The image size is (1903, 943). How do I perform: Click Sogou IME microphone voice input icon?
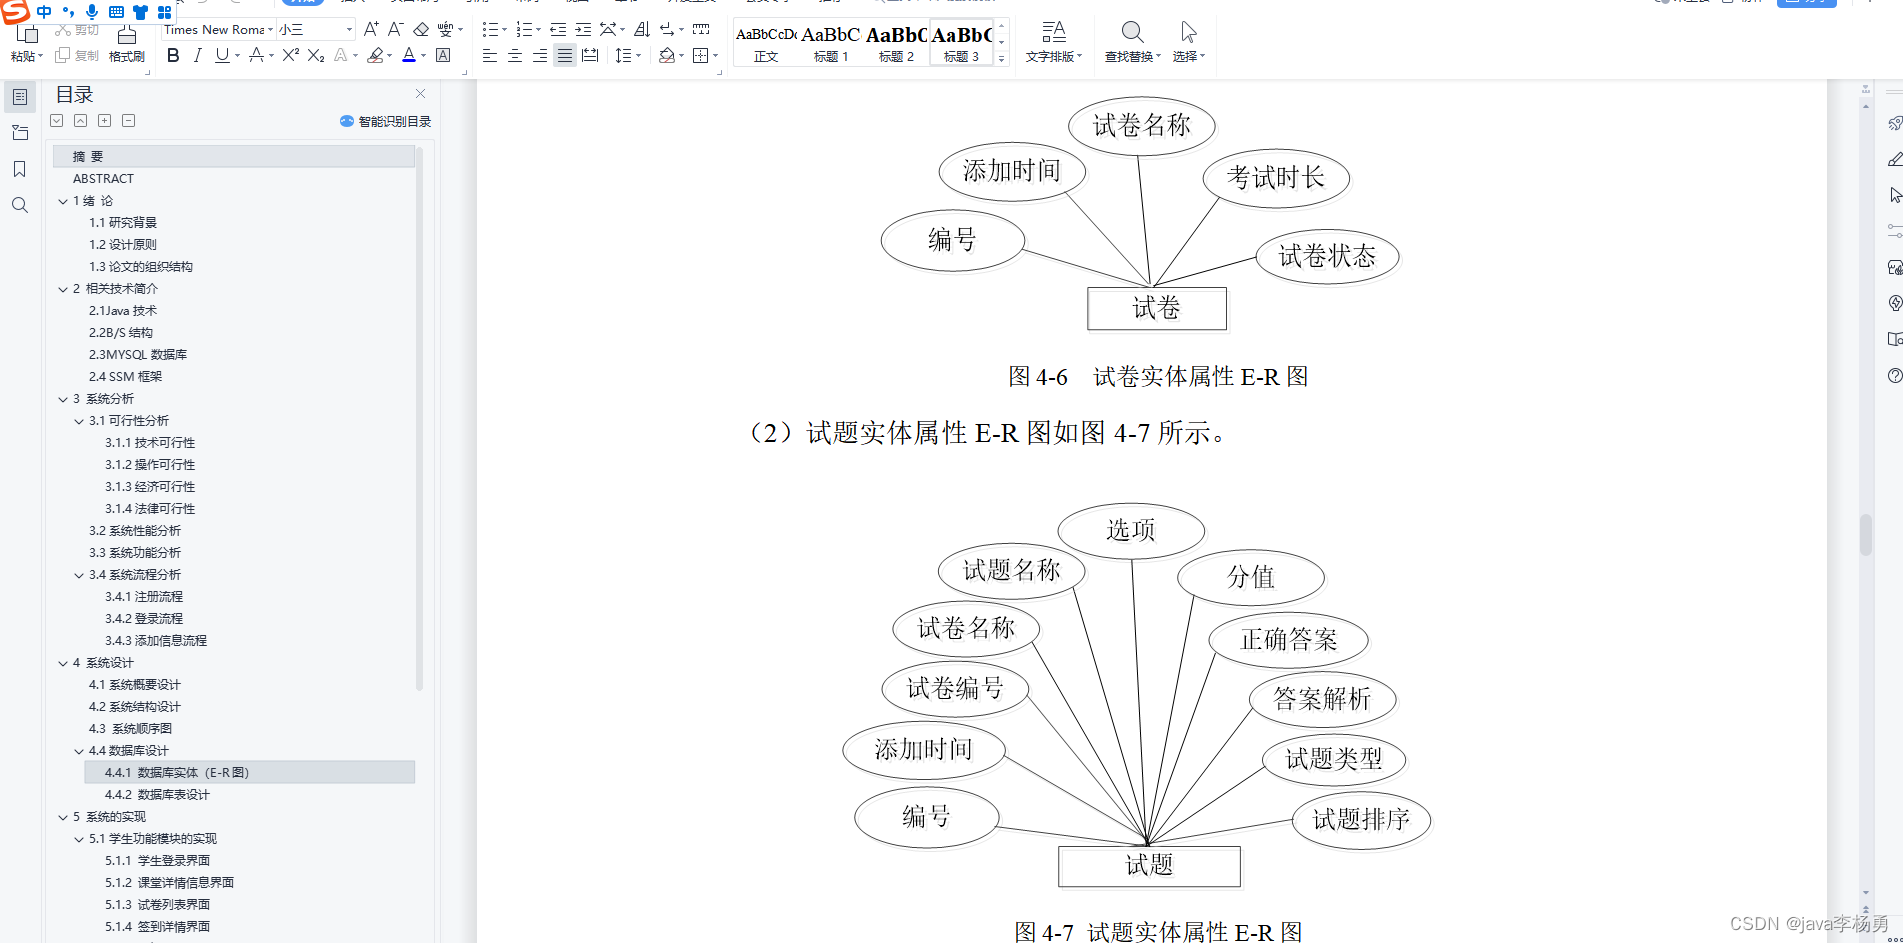92,11
